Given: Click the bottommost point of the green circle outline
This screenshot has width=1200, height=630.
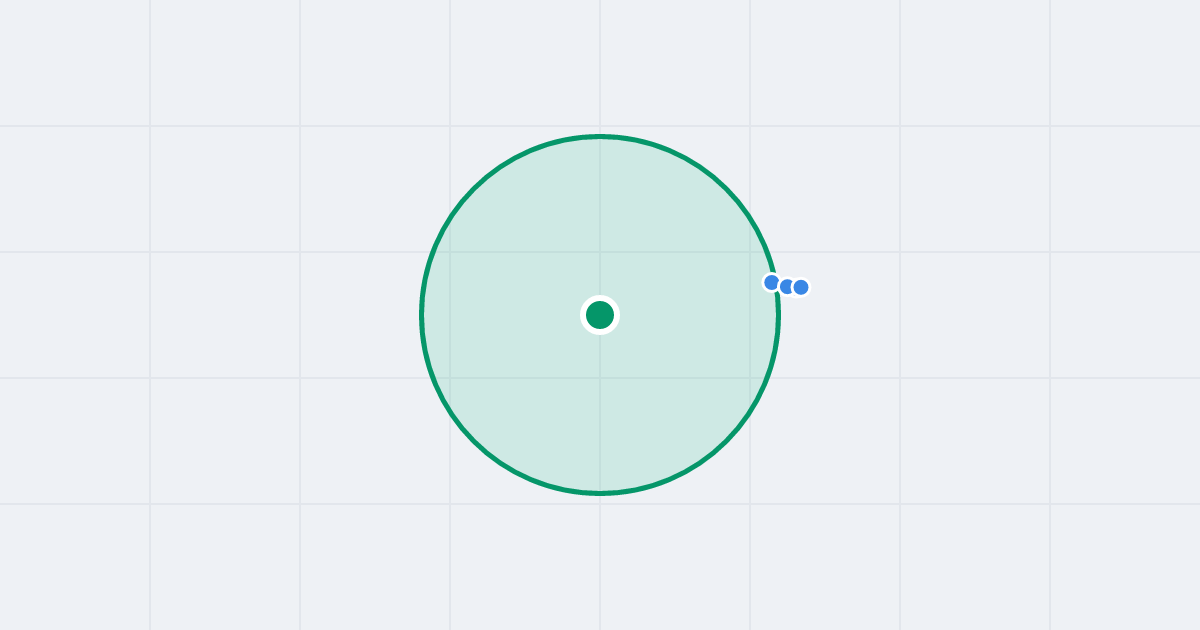Looking at the screenshot, I should pos(600,493).
